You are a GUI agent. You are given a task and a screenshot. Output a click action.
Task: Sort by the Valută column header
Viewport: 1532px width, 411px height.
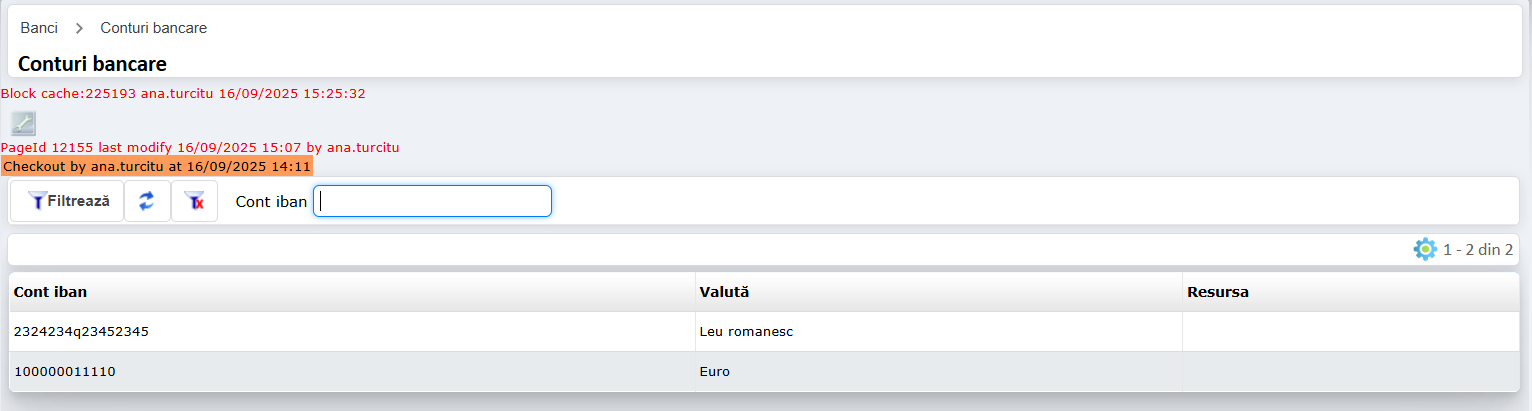click(x=724, y=292)
